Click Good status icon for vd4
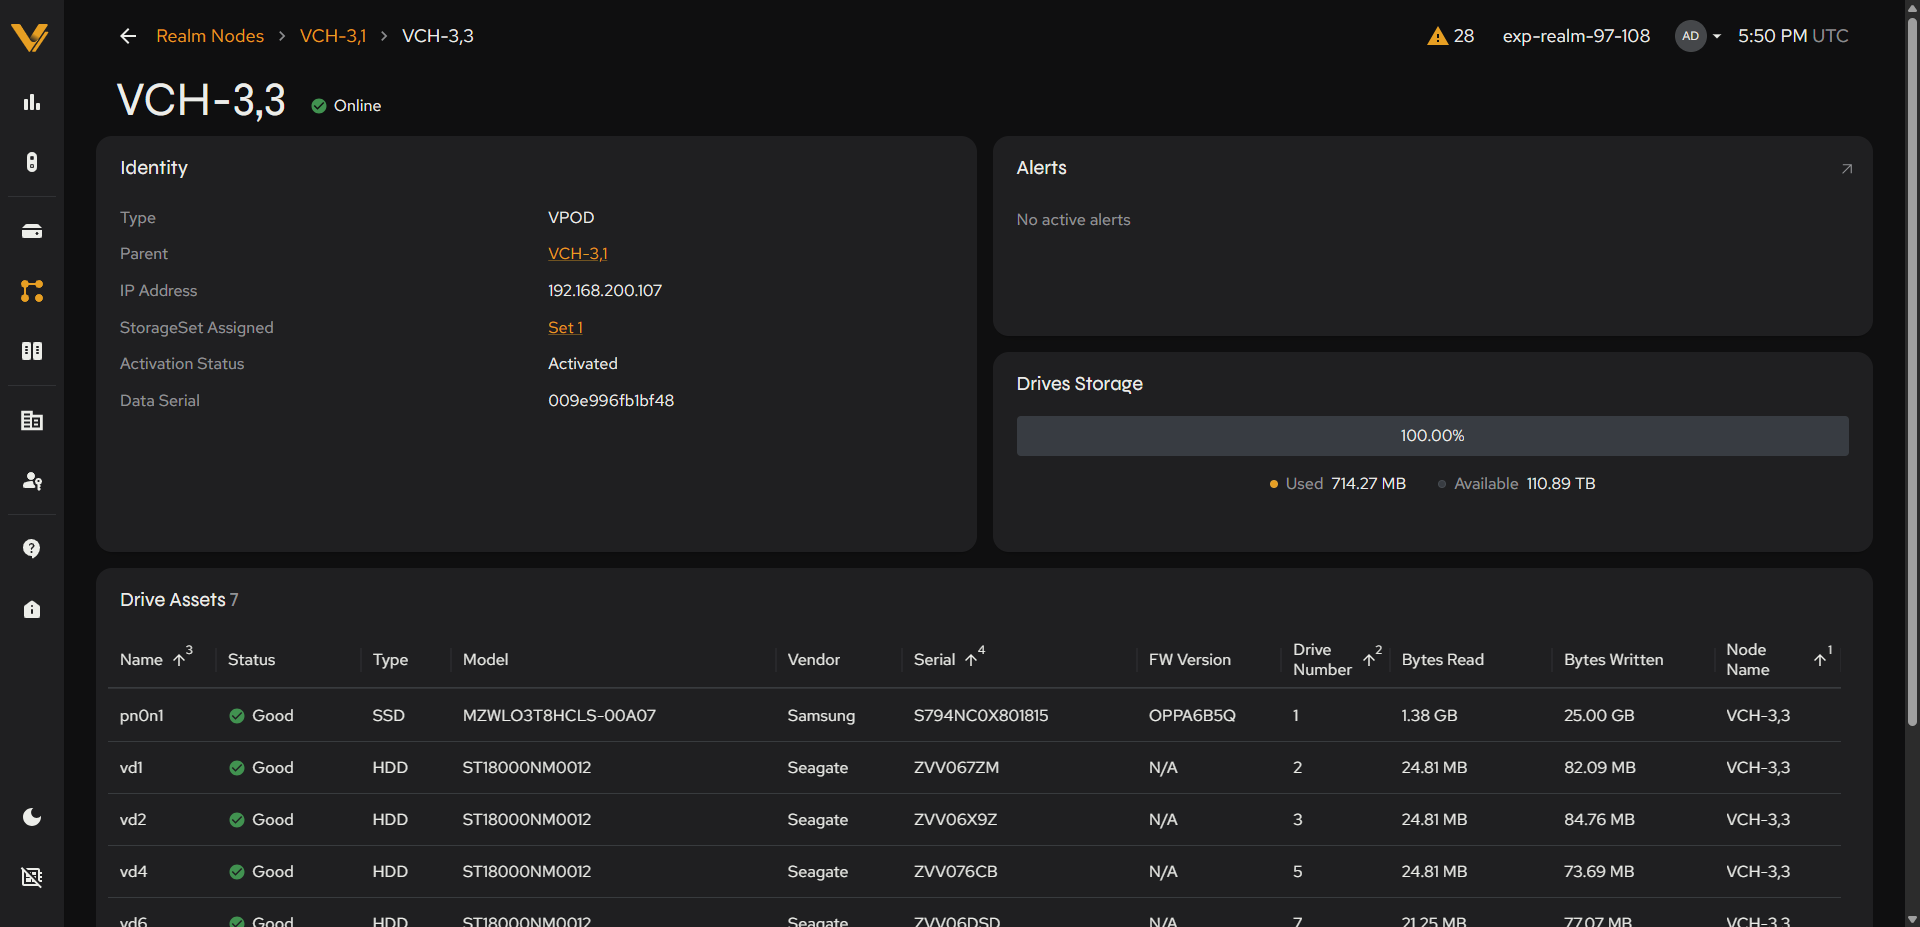 [x=237, y=872]
